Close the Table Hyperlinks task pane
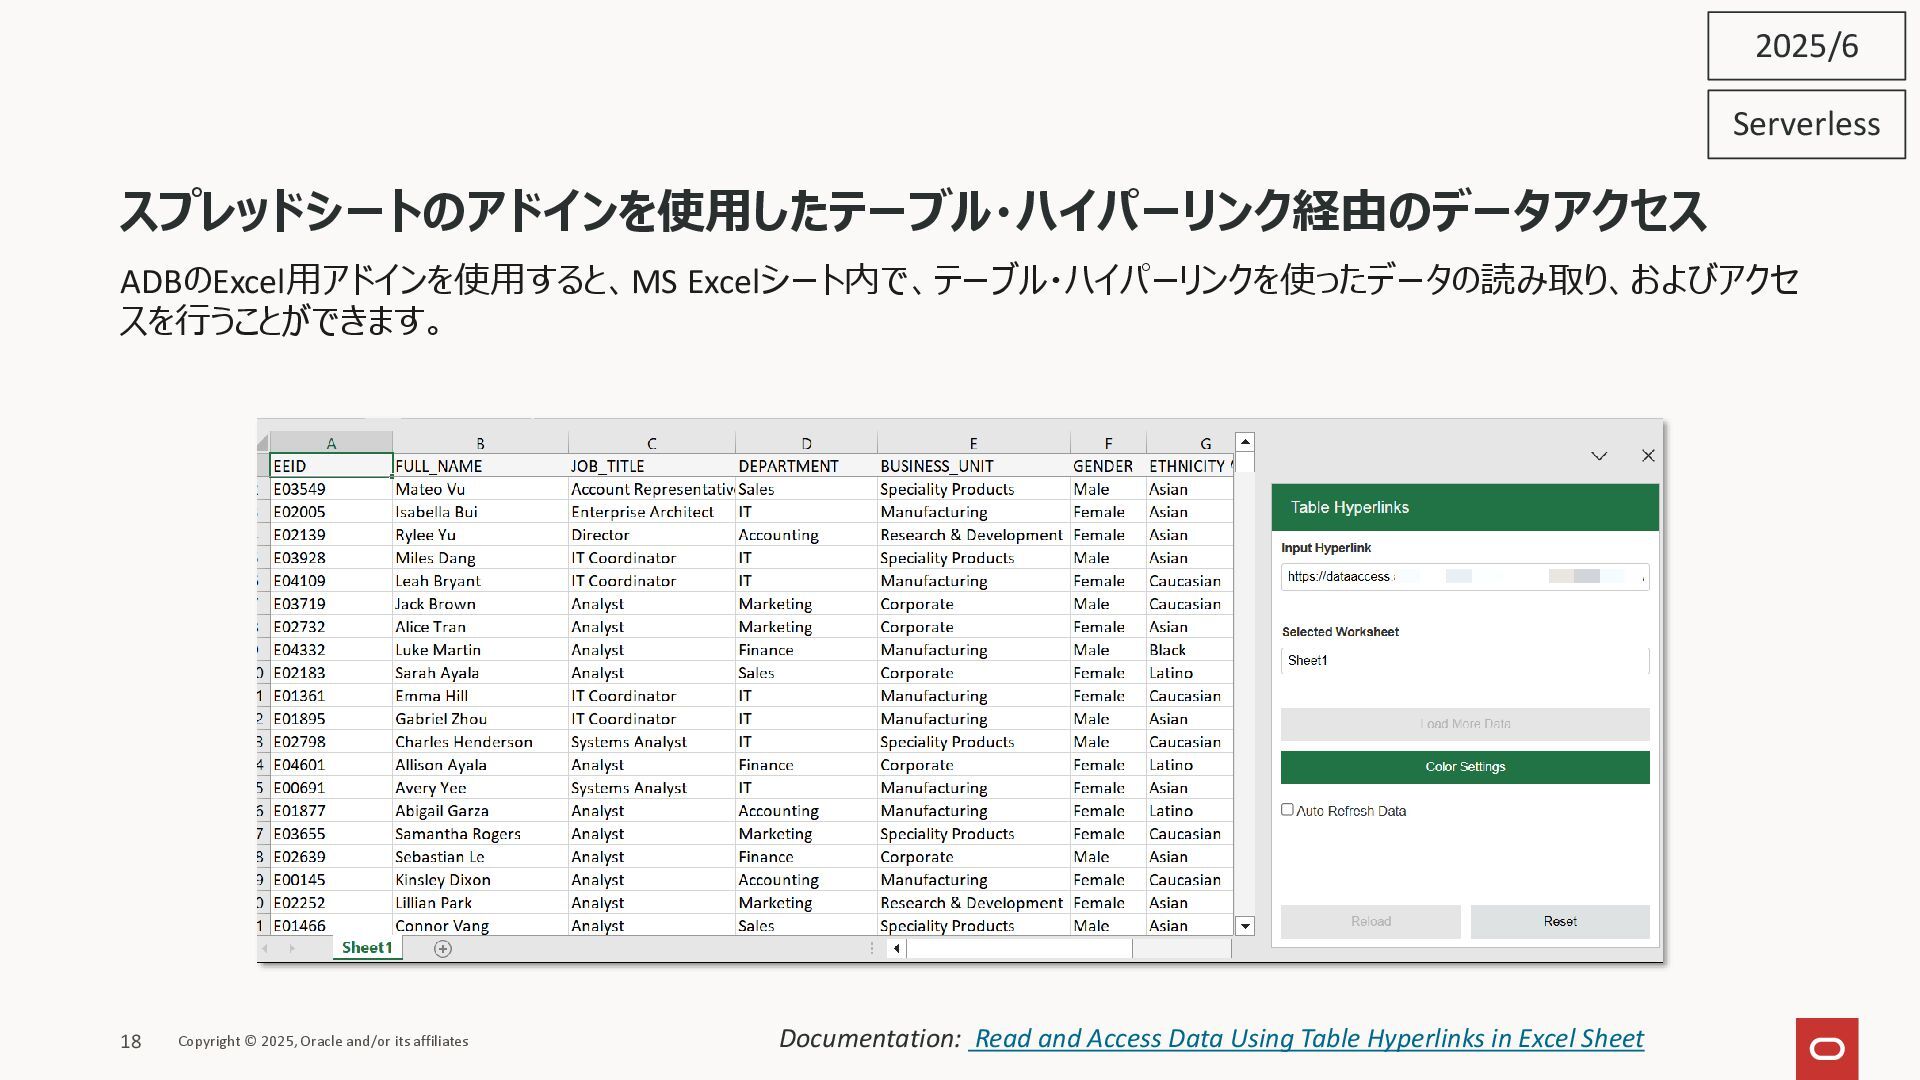Viewport: 1920px width, 1080px height. pos(1648,456)
